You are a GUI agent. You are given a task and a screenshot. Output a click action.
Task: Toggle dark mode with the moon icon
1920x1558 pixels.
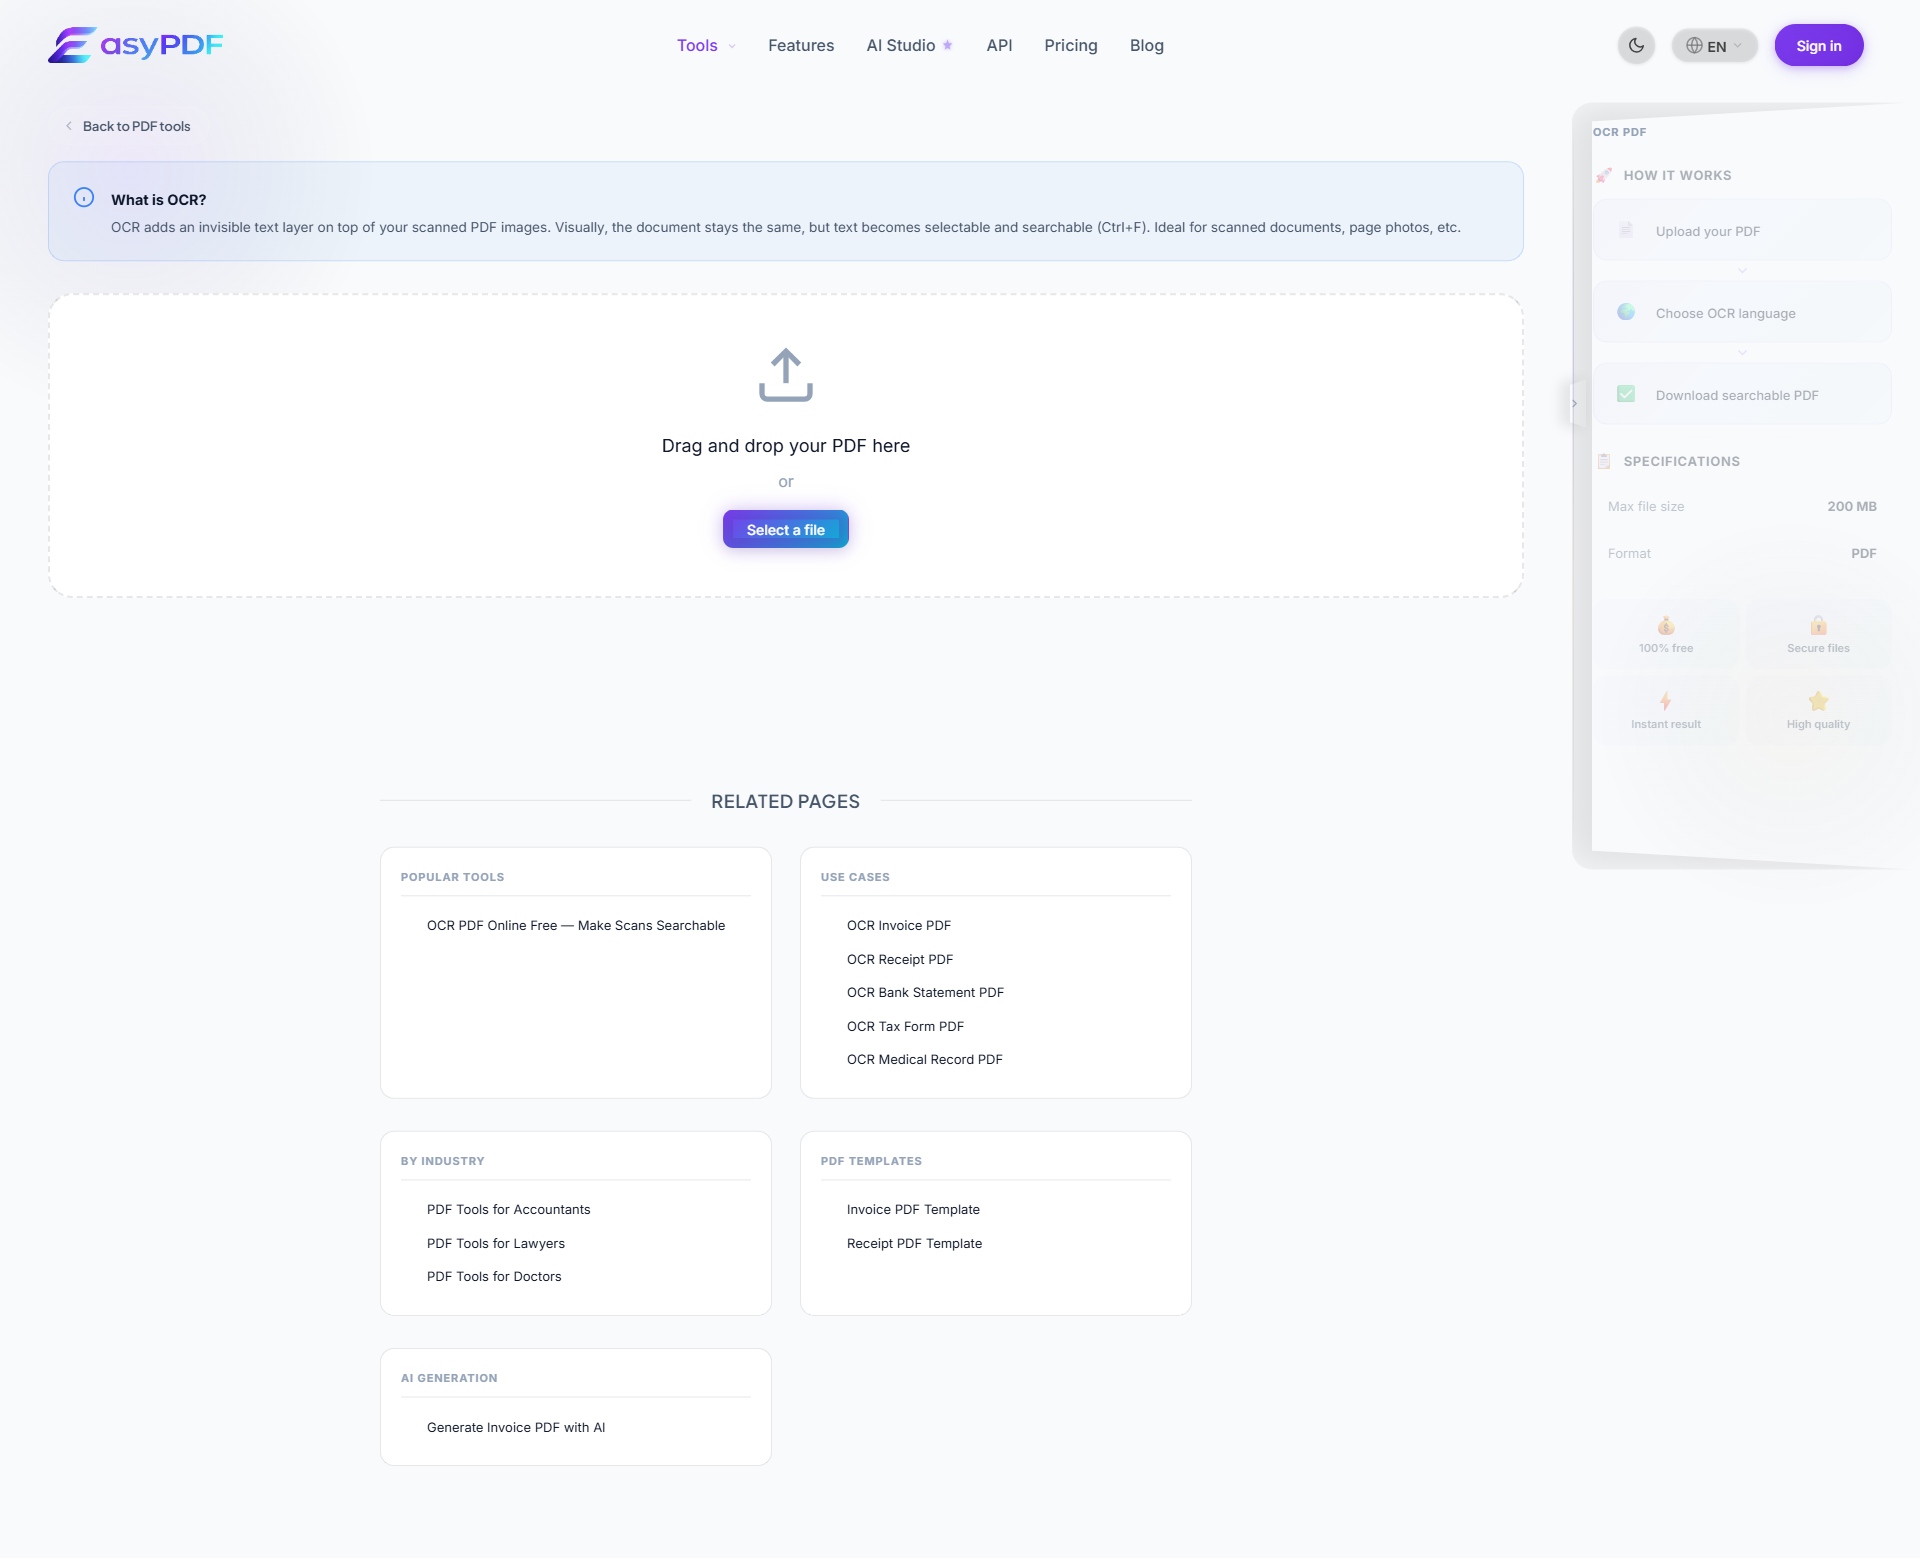click(x=1636, y=45)
